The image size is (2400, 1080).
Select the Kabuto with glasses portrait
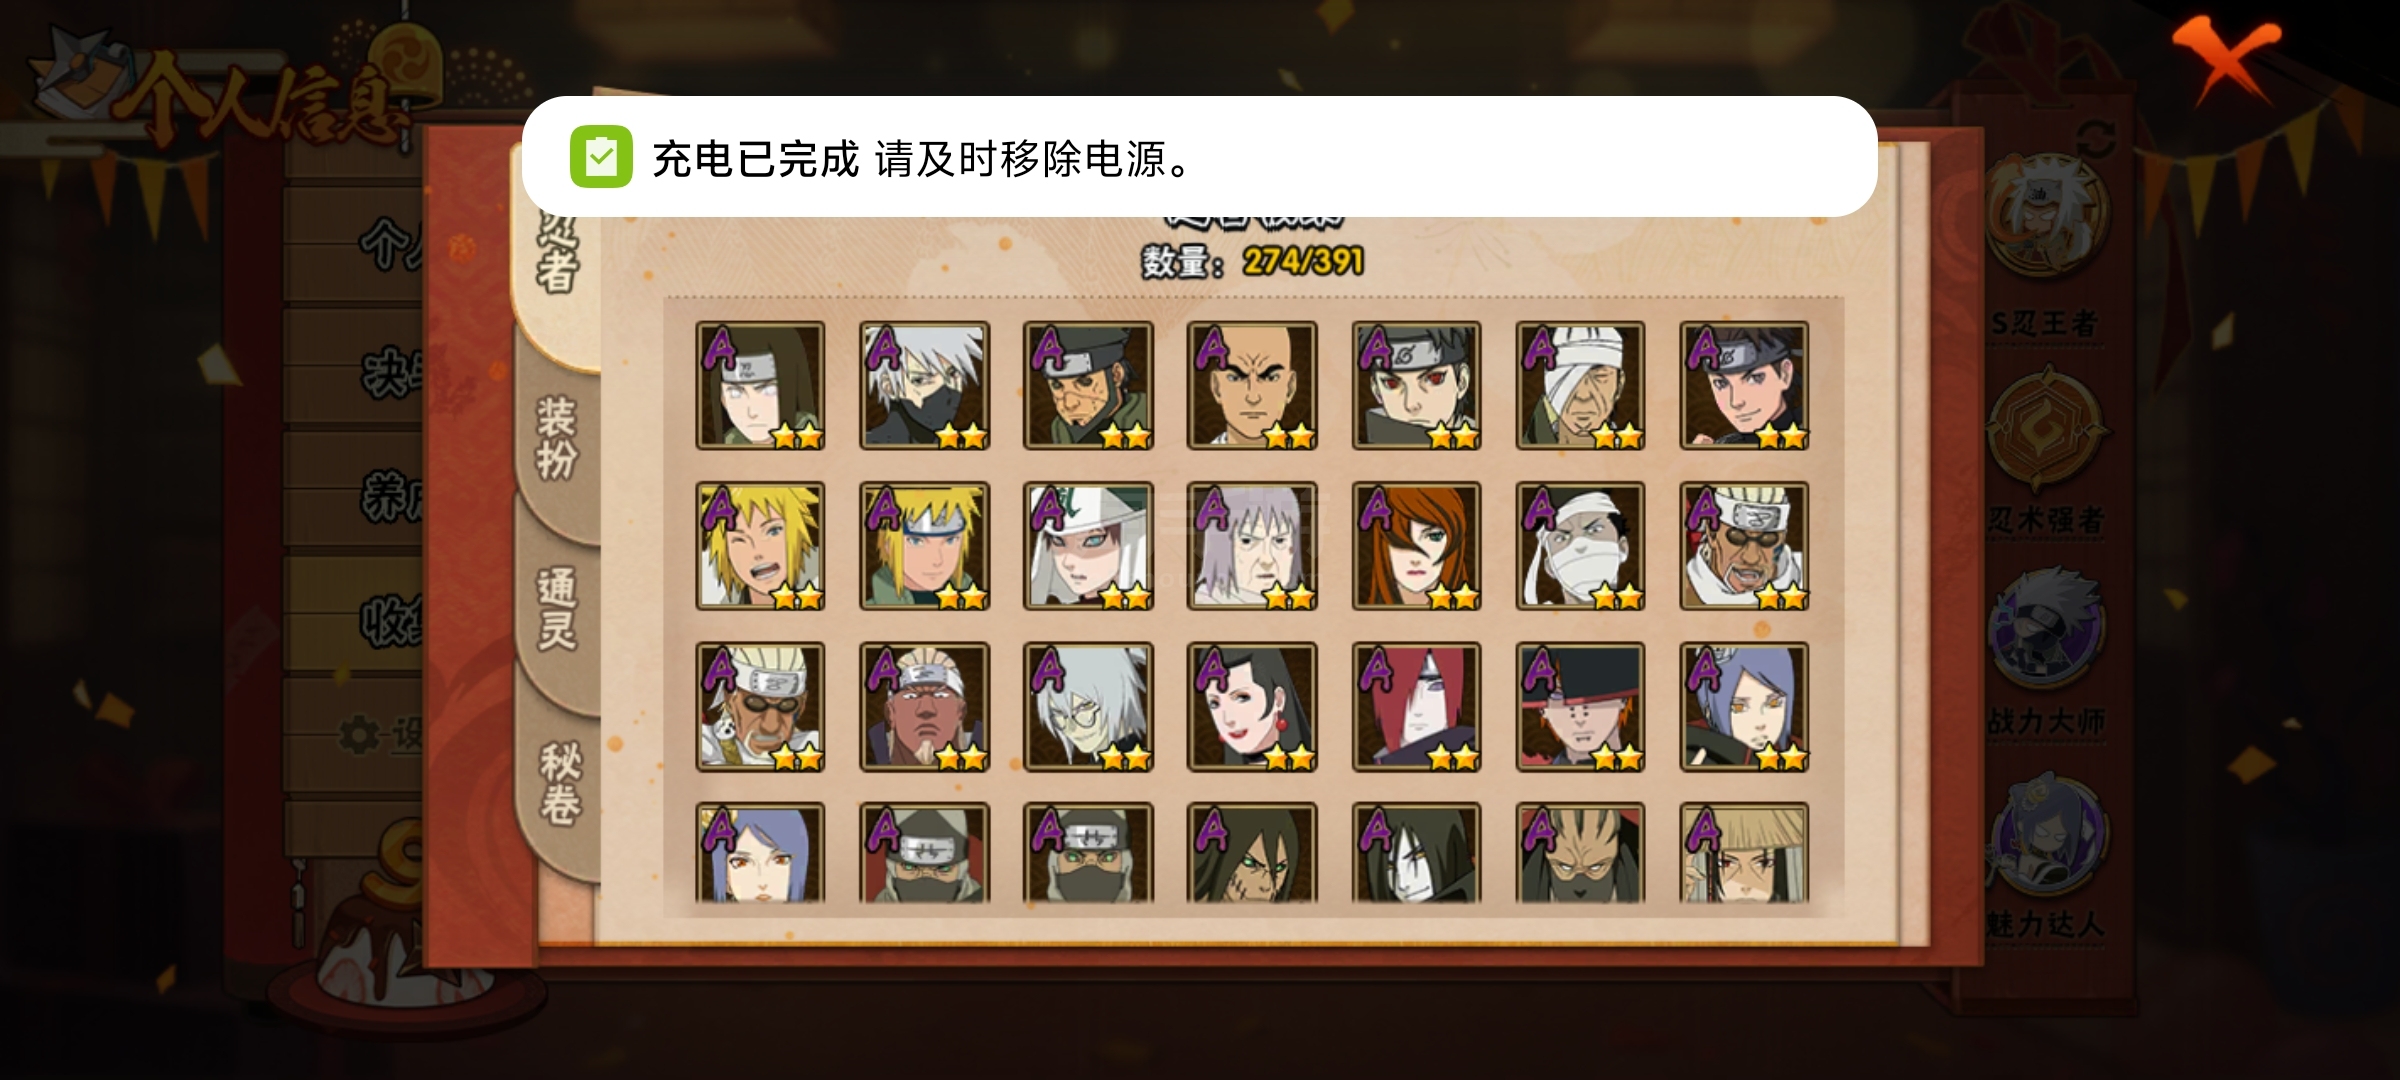point(1088,707)
